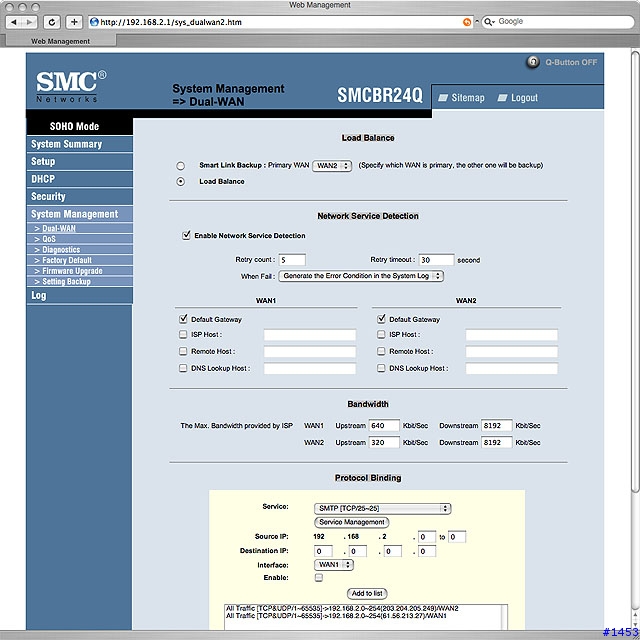The image size is (640, 640).
Task: Click the Source IP 'to' end field
Action: pos(457,537)
